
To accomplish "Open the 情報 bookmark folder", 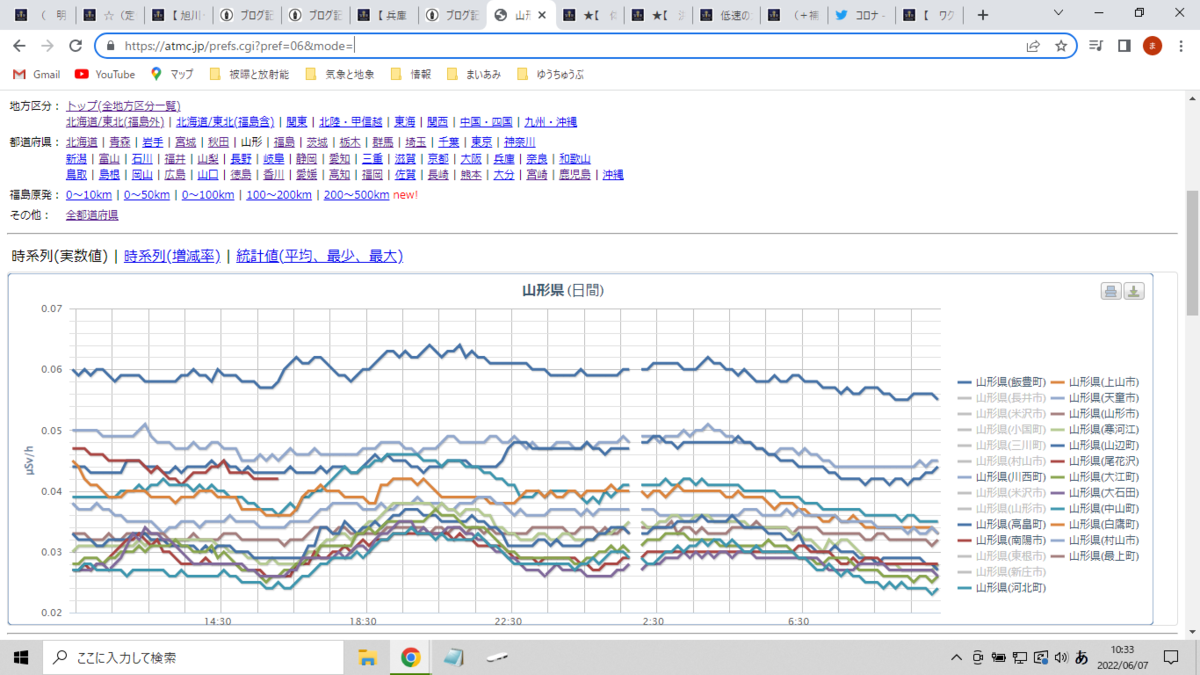I will 410,74.
